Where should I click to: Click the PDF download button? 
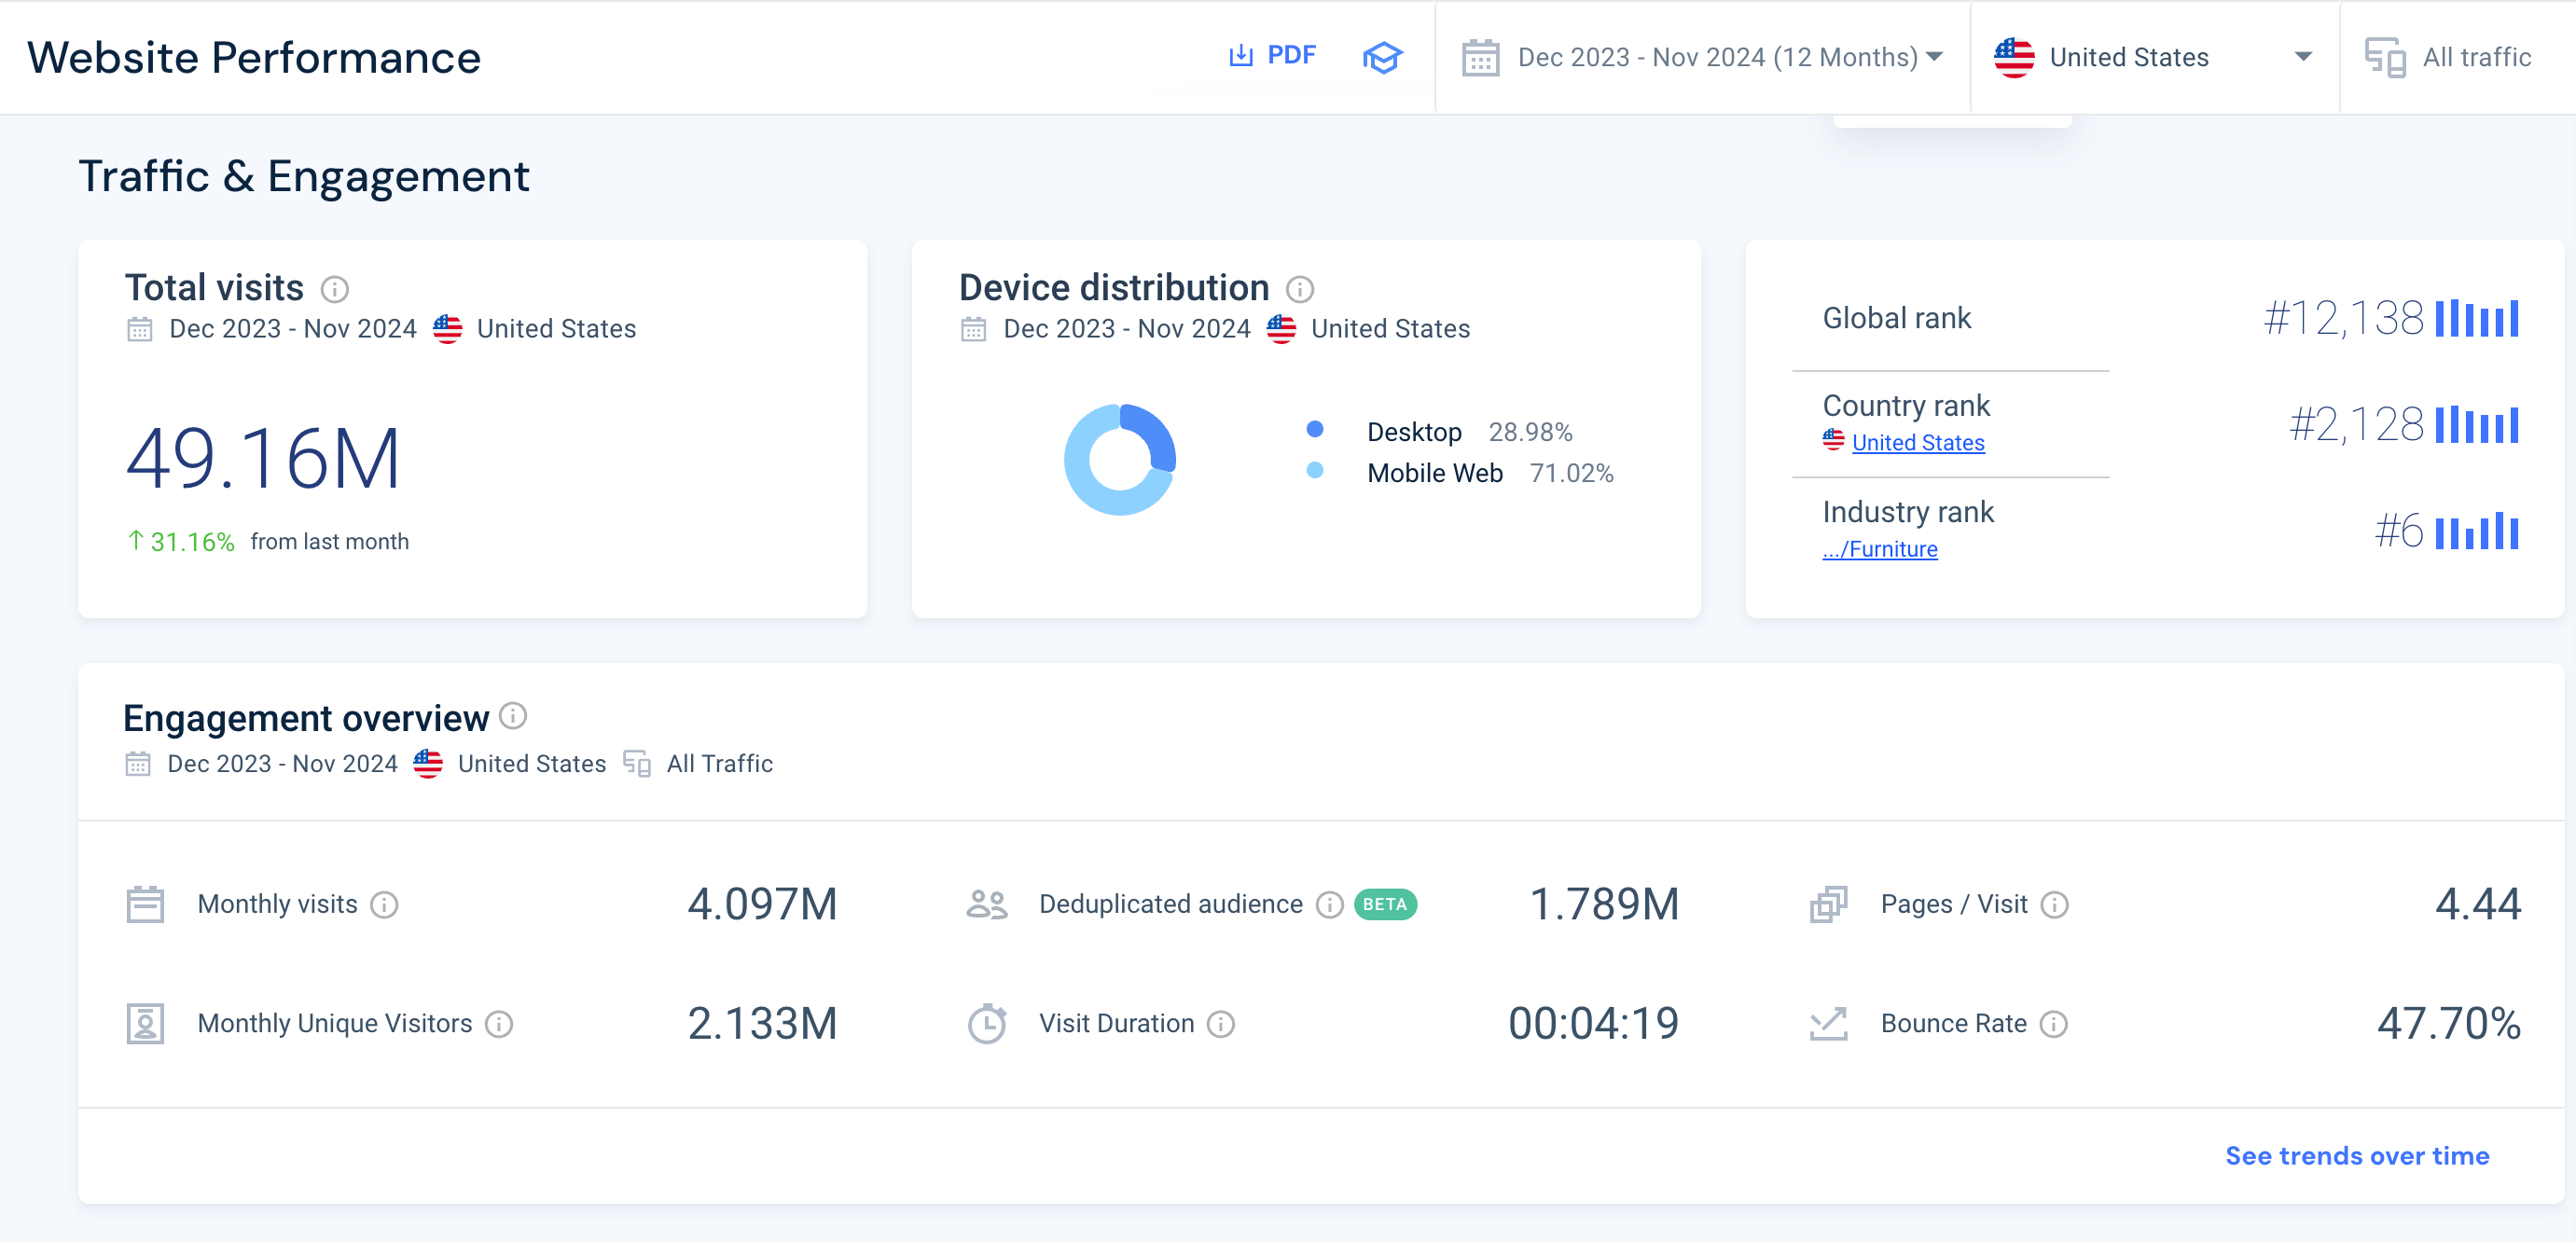(x=1272, y=55)
